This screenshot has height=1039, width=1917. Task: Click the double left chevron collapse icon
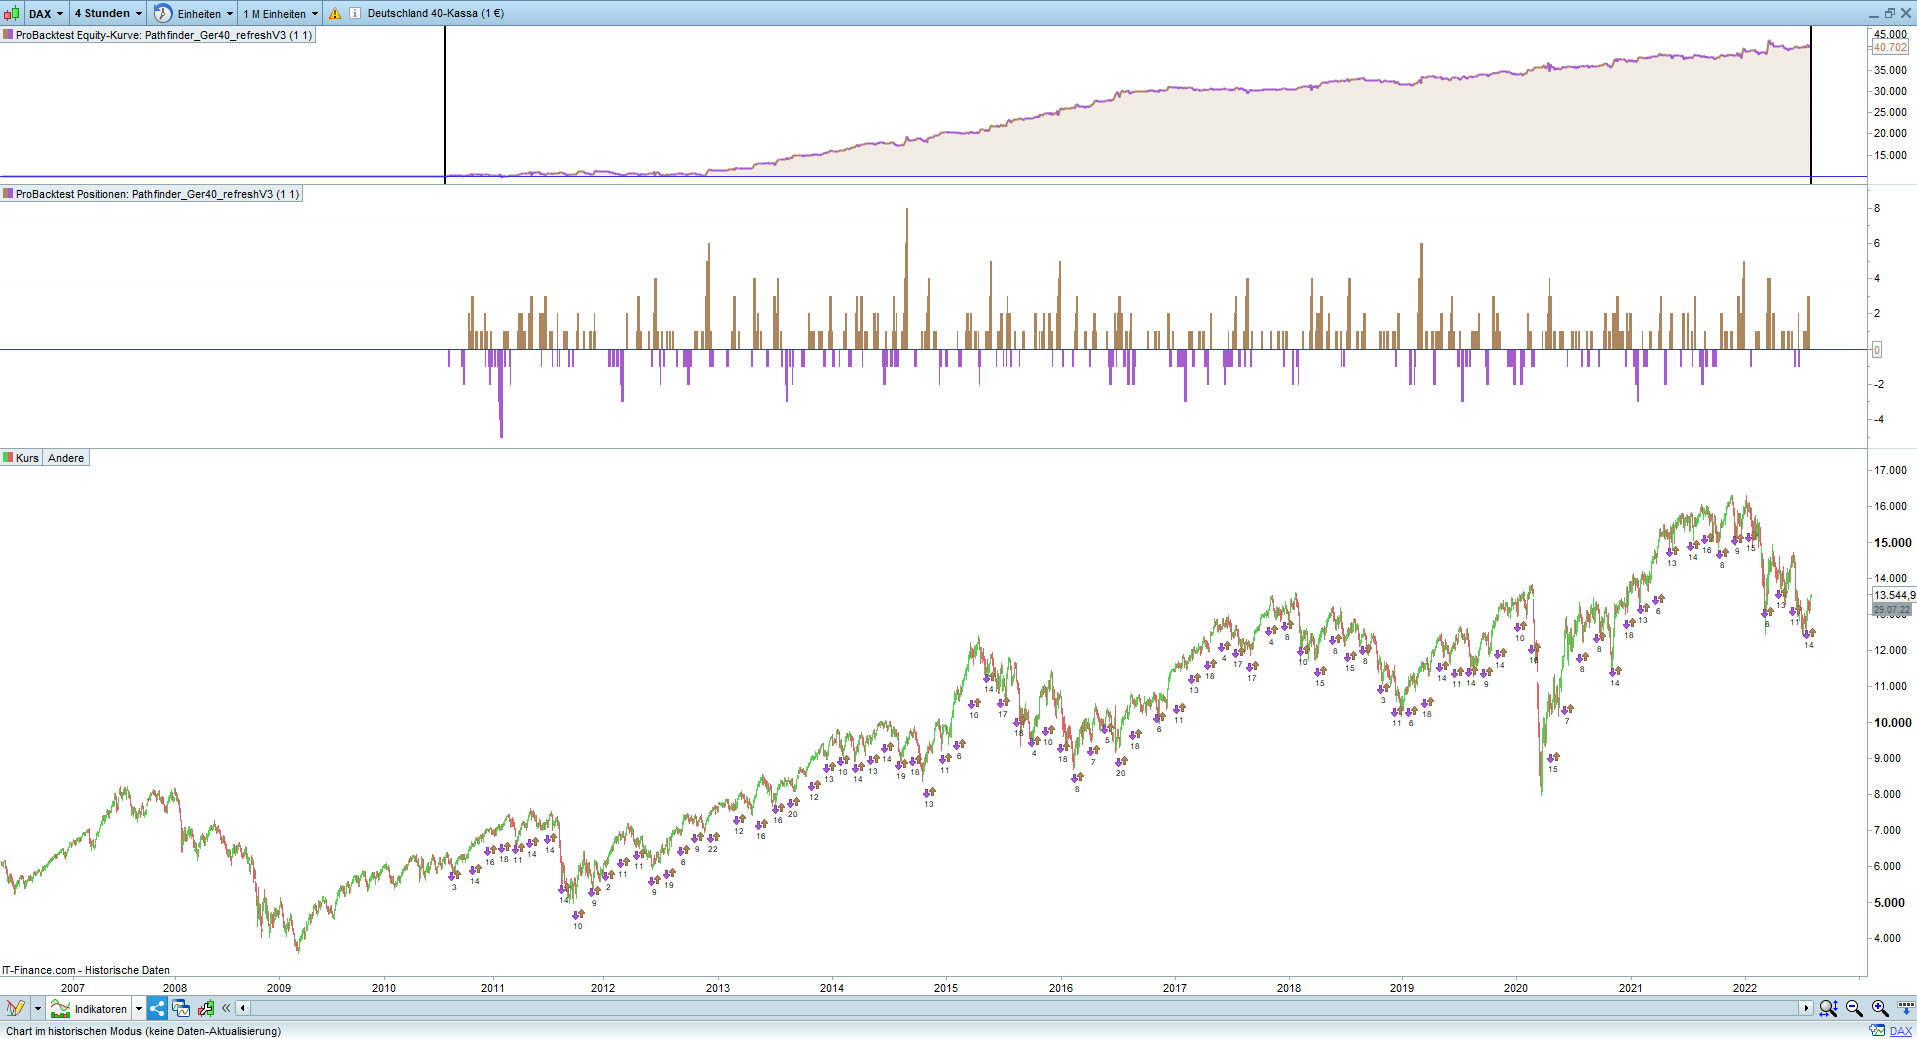[226, 1008]
